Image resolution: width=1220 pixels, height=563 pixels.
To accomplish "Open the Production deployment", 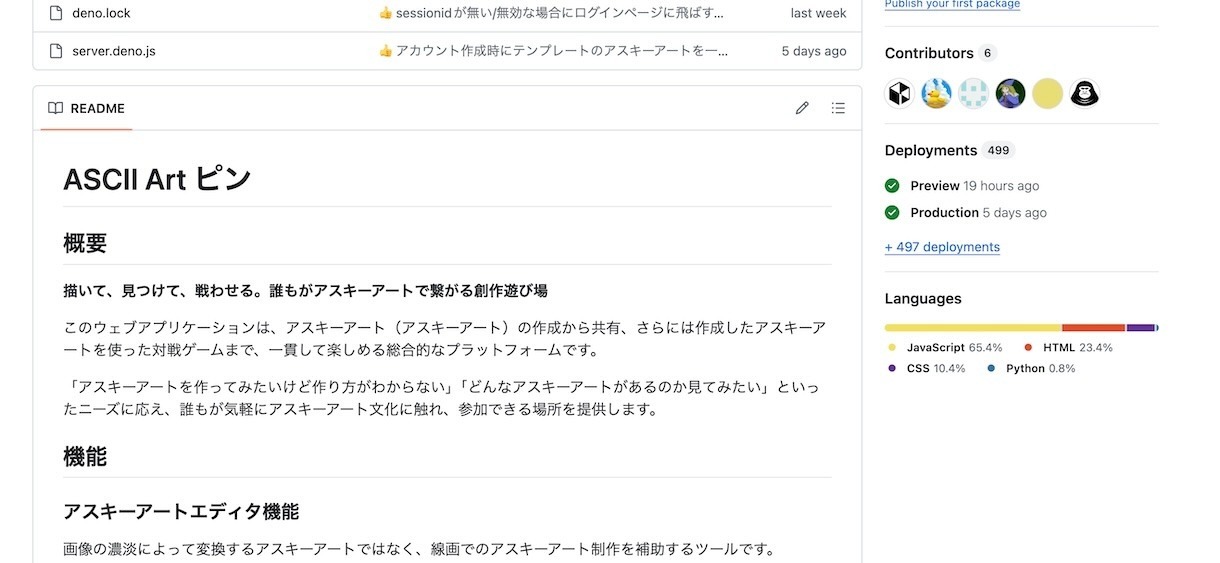I will pyautogui.click(x=944, y=212).
